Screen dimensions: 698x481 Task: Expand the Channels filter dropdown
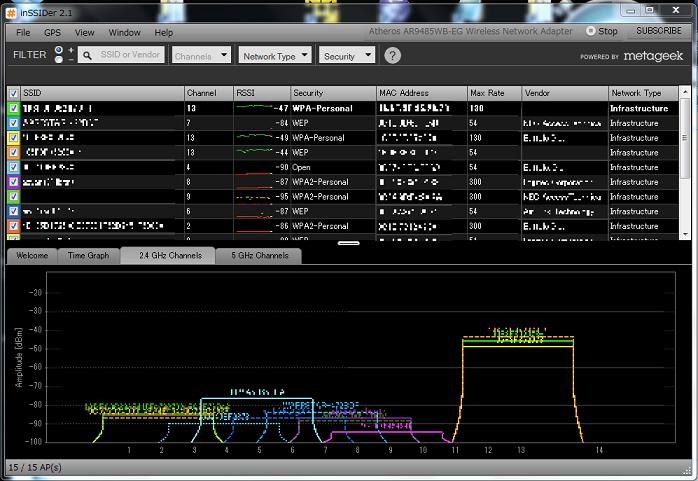[201, 55]
